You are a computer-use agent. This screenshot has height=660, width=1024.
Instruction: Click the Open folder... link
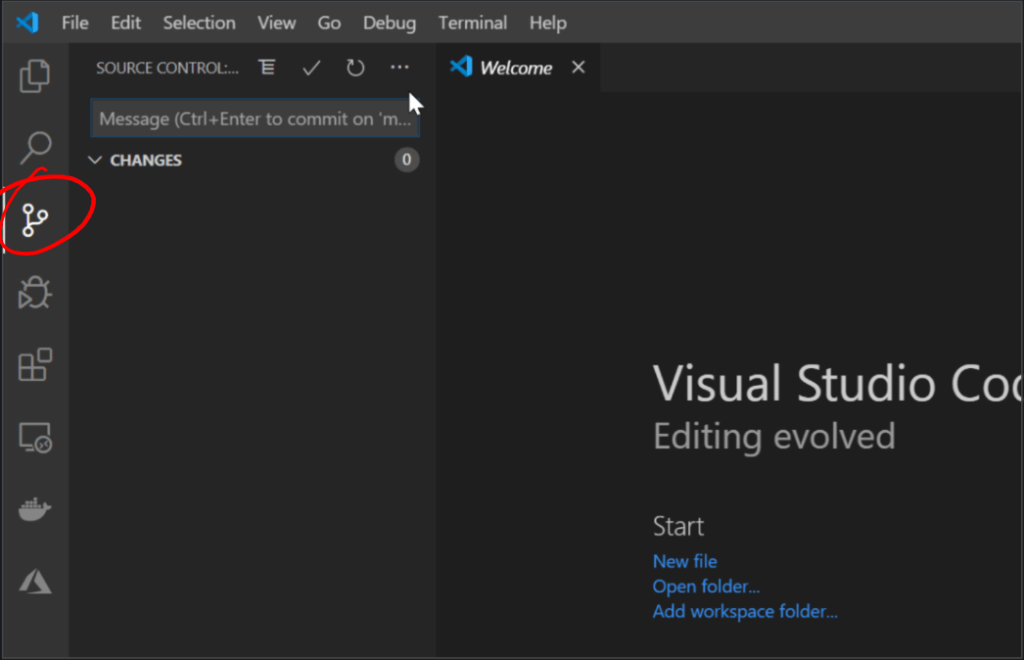click(x=706, y=586)
